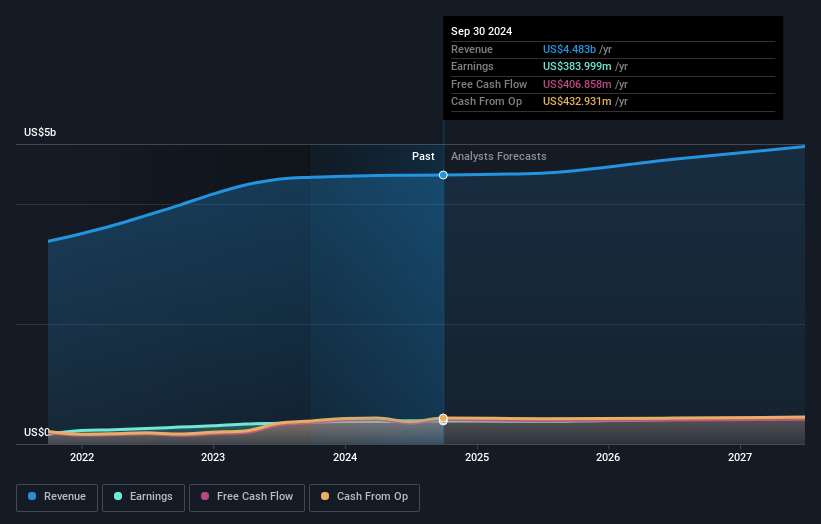Viewport: 821px width, 524px height.
Task: Click the US$406.858m free cash flow value
Action: tap(577, 84)
